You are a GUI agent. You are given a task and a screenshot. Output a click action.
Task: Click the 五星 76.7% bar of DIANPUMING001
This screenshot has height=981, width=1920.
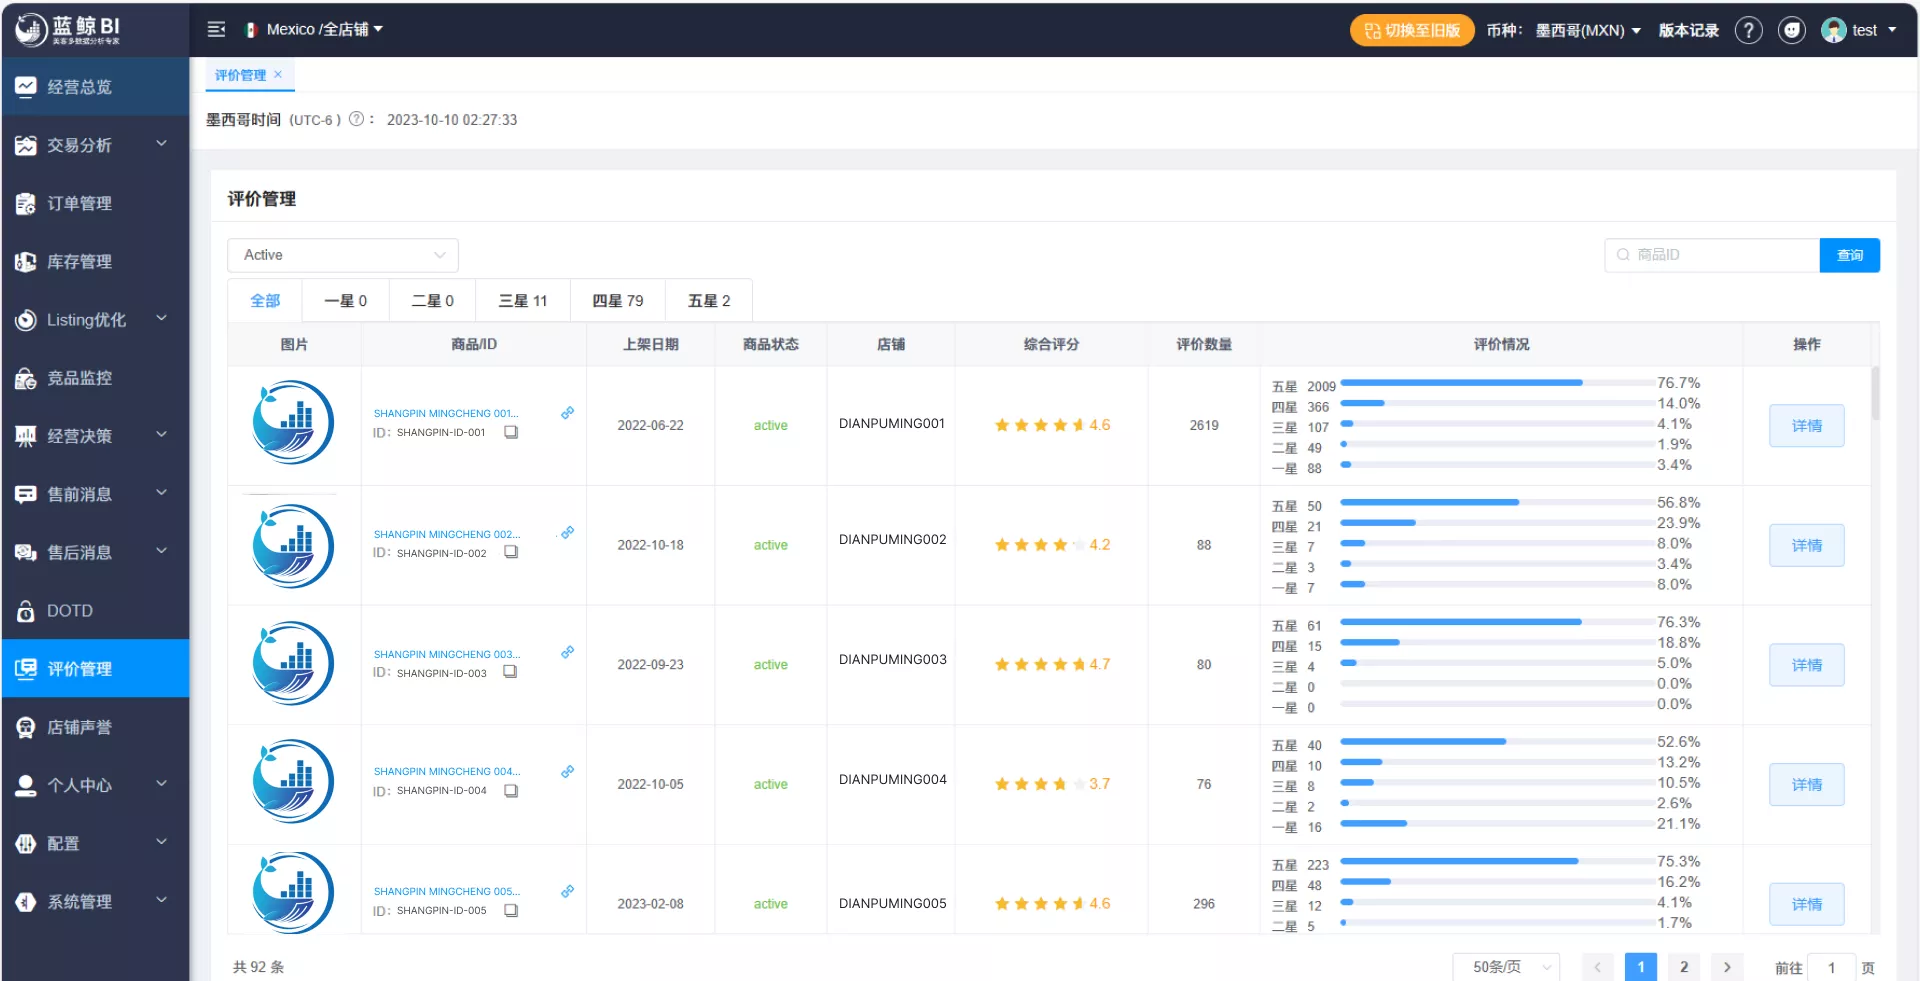(1497, 383)
